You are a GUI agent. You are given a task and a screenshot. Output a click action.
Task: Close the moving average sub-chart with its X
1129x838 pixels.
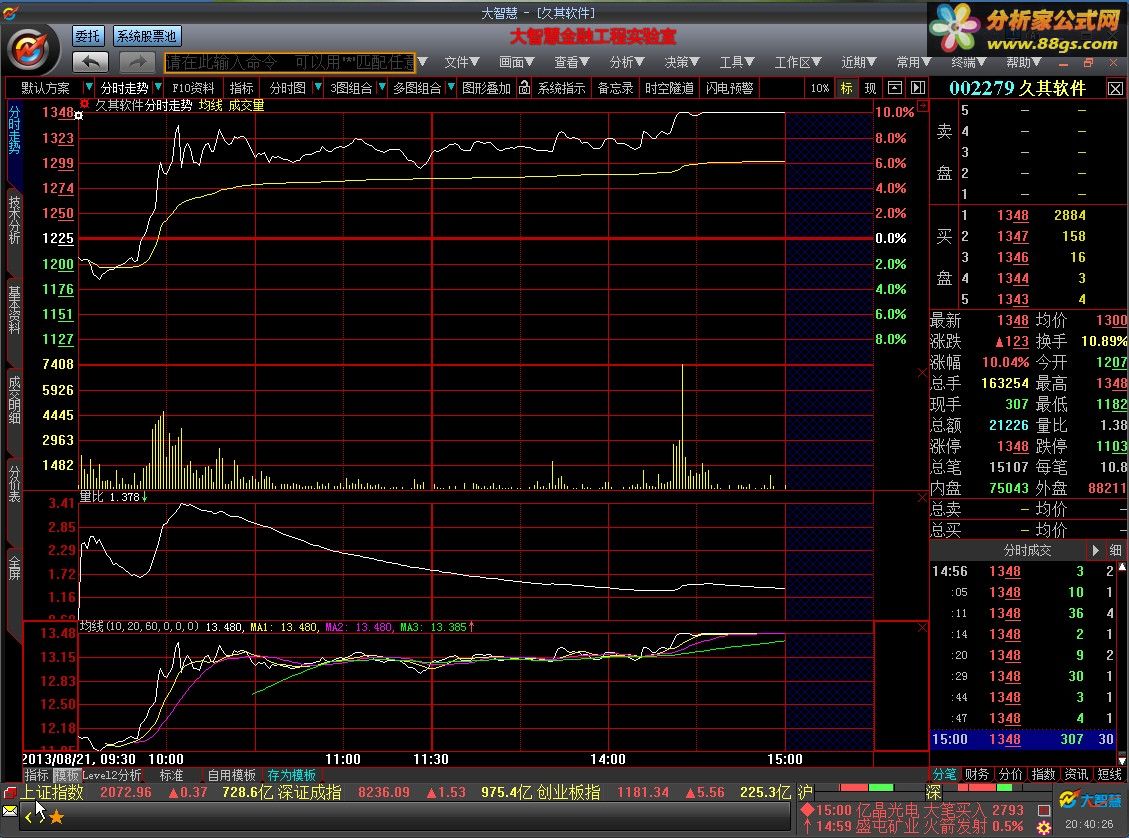pos(922,628)
